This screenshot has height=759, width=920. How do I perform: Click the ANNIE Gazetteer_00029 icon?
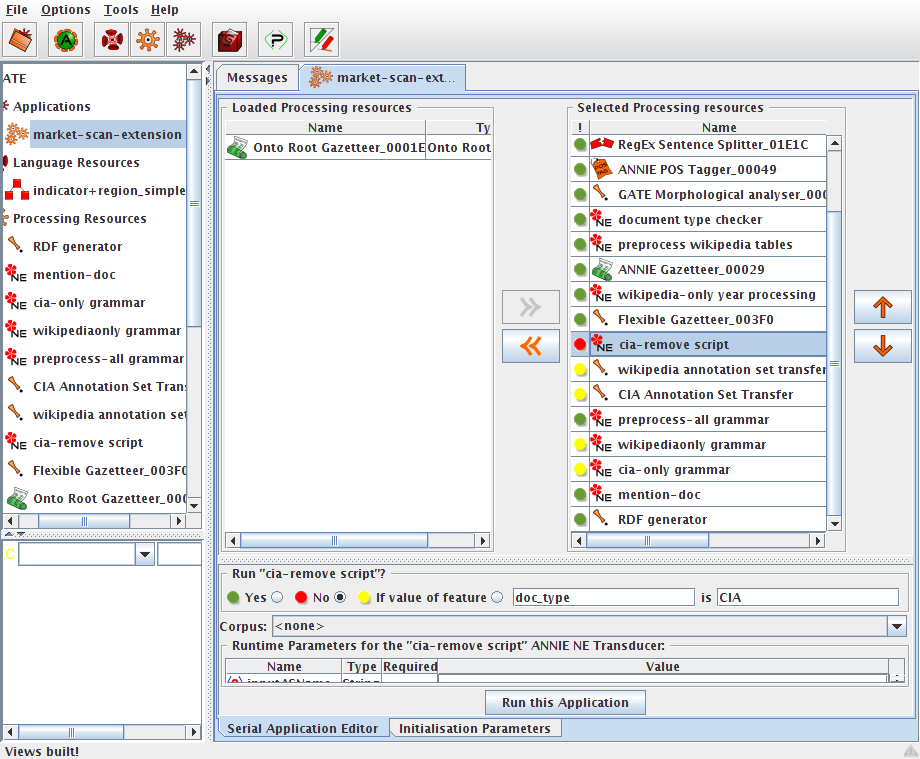(602, 269)
